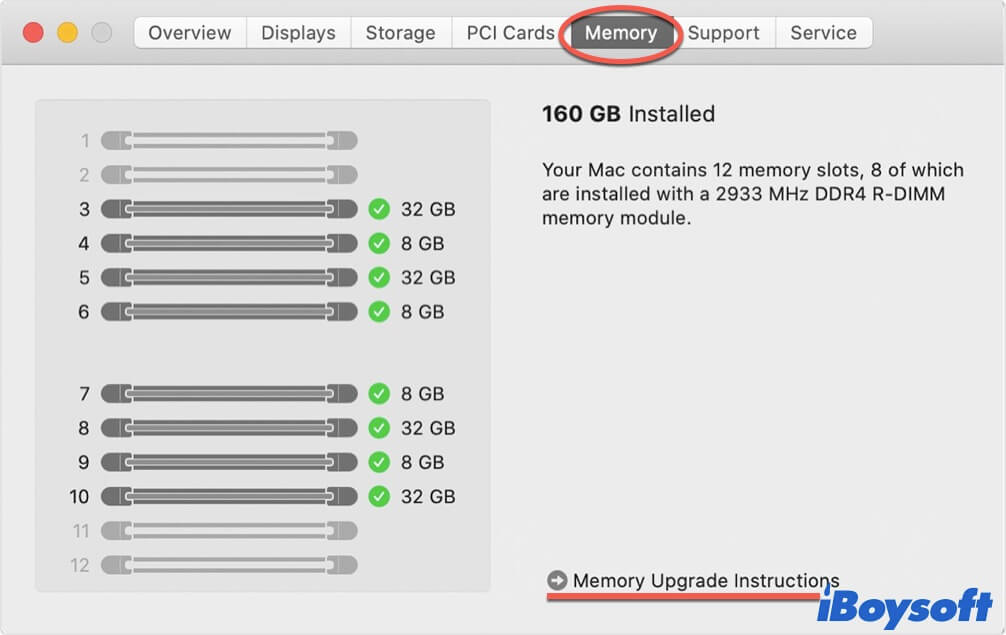This screenshot has height=635, width=1006.
Task: Click green checkmark for memory slot 10
Action: click(x=379, y=496)
